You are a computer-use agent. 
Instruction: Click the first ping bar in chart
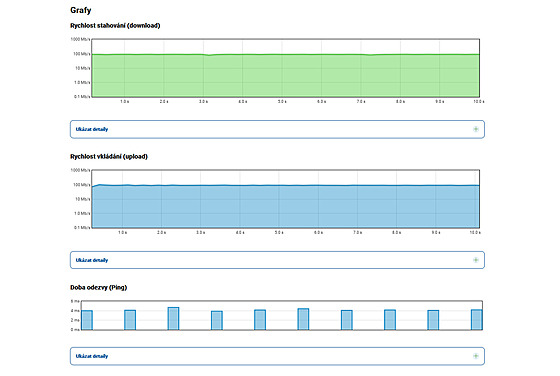pyautogui.click(x=87, y=320)
